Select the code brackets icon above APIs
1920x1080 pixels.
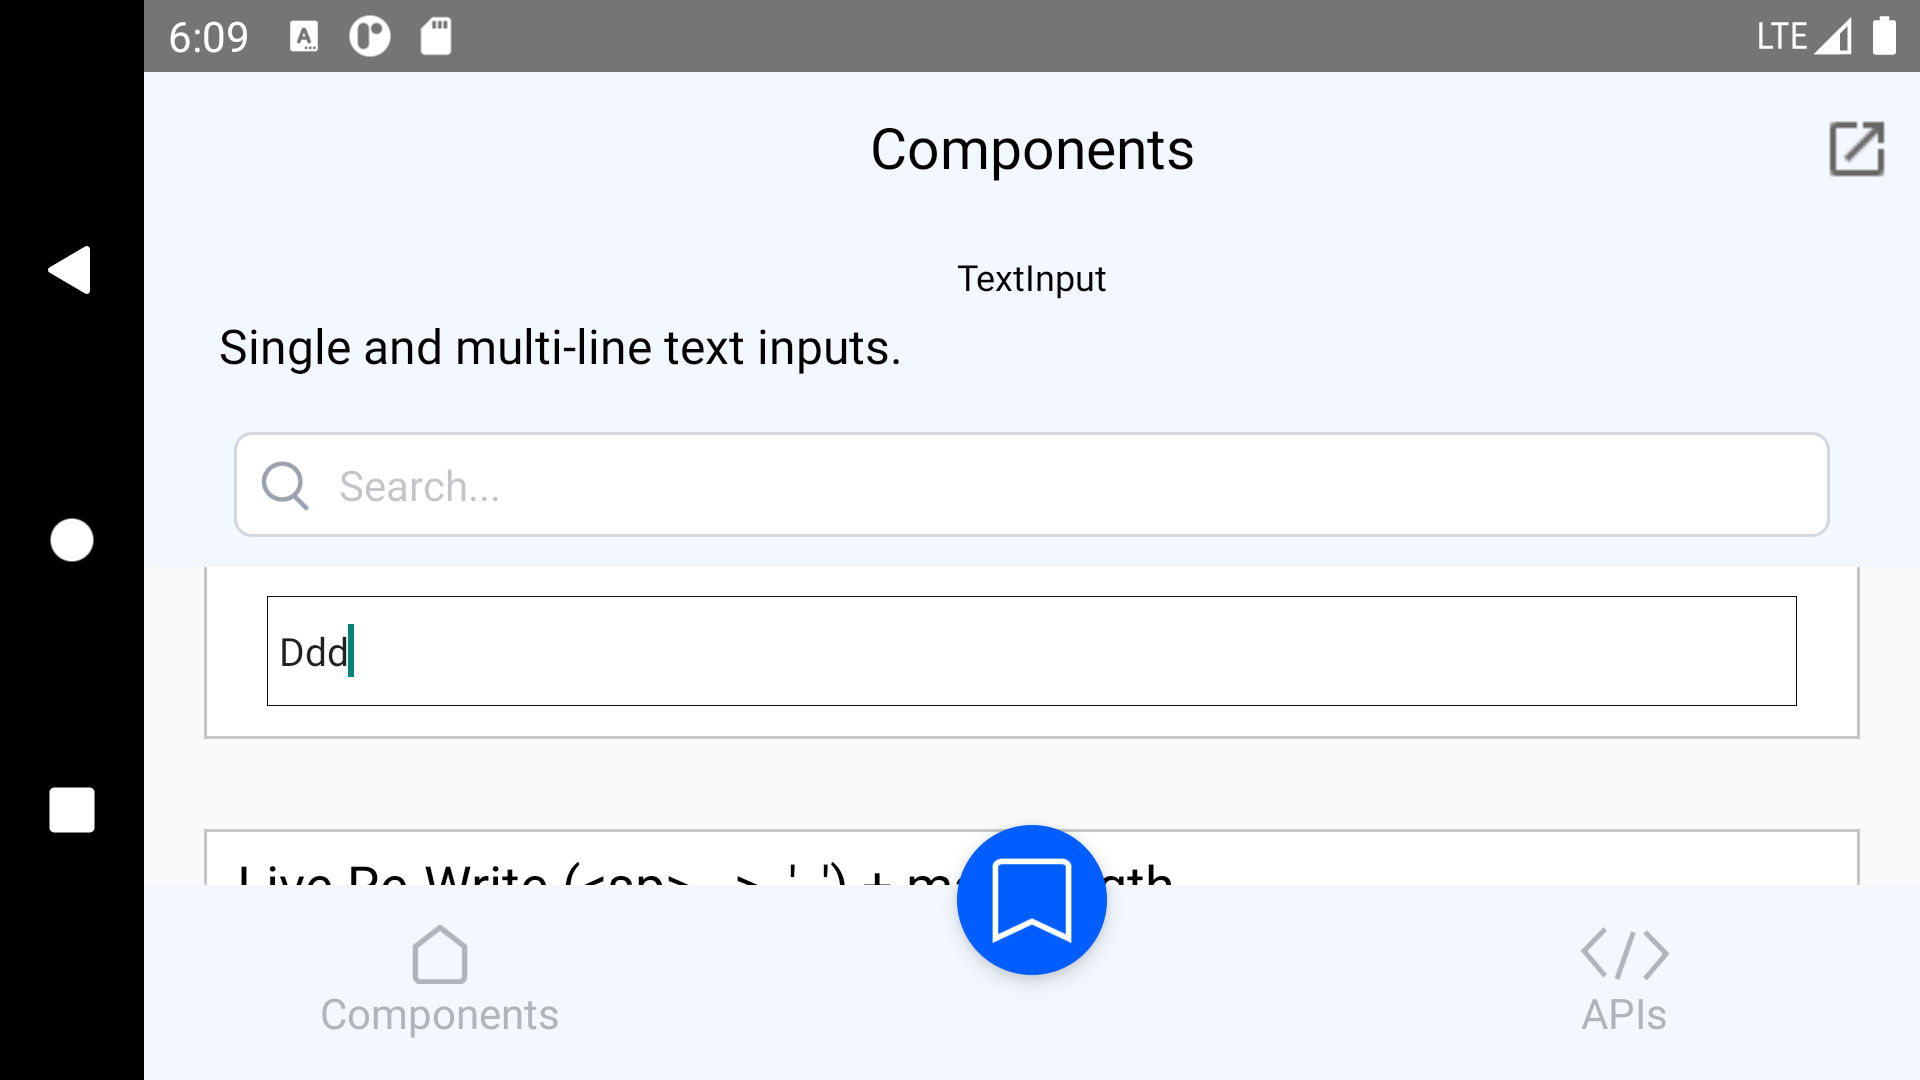pos(1624,953)
